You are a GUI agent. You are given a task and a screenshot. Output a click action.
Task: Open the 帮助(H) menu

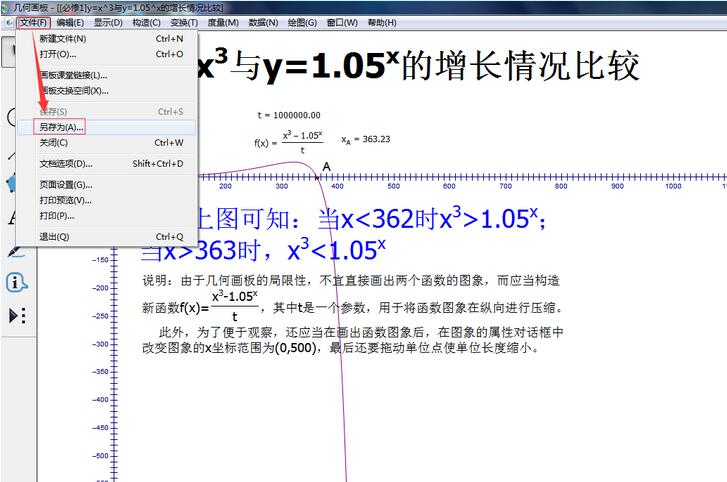382,23
